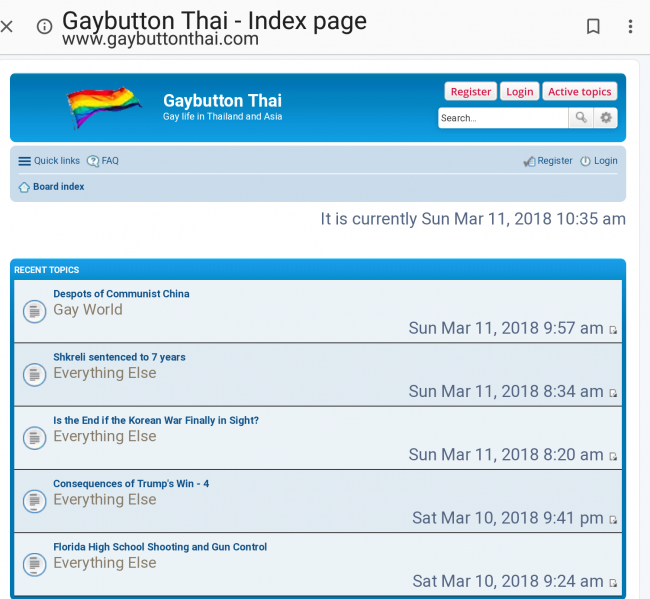The image size is (650, 599).
Task: Click the Quick links hamburger icon
Action: pyautogui.click(x=24, y=161)
